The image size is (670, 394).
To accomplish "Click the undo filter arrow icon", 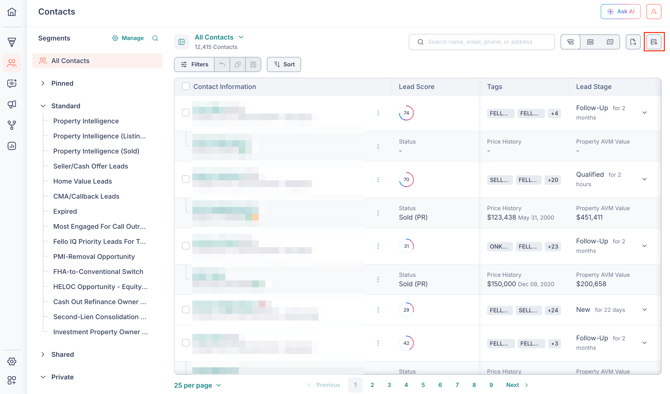I will [x=222, y=65].
